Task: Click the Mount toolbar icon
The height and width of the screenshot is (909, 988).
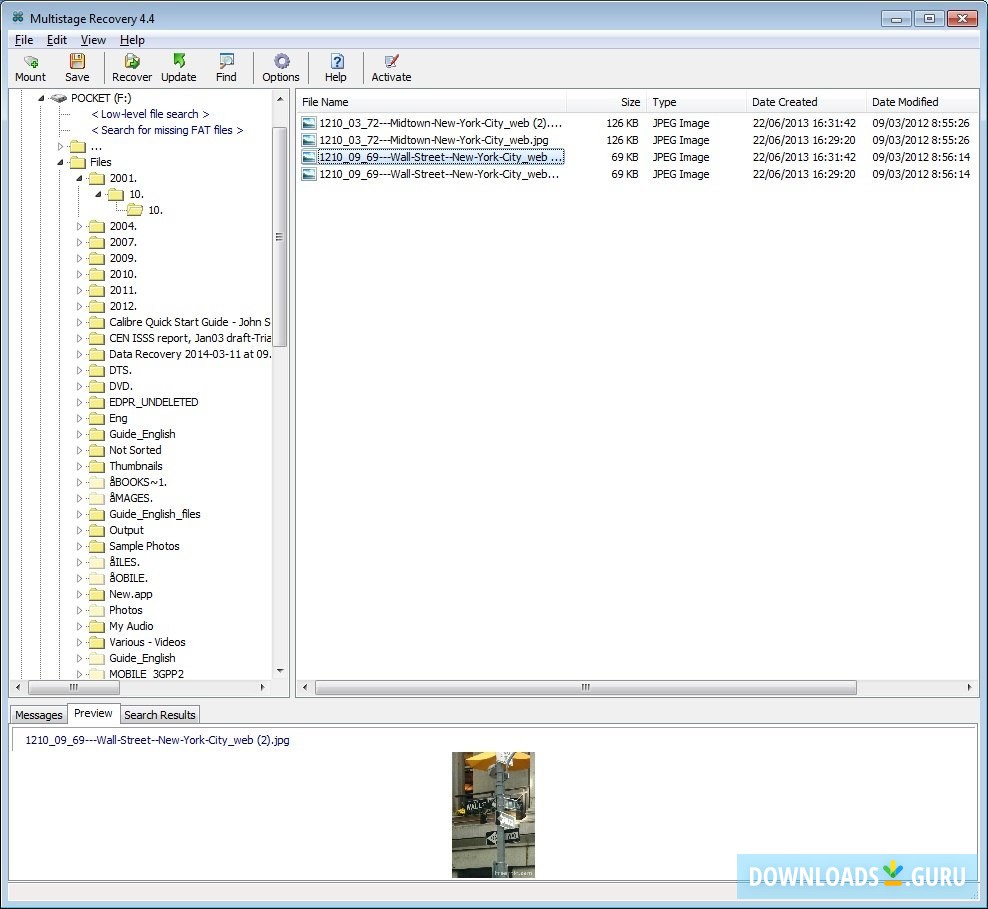Action: tap(30, 68)
